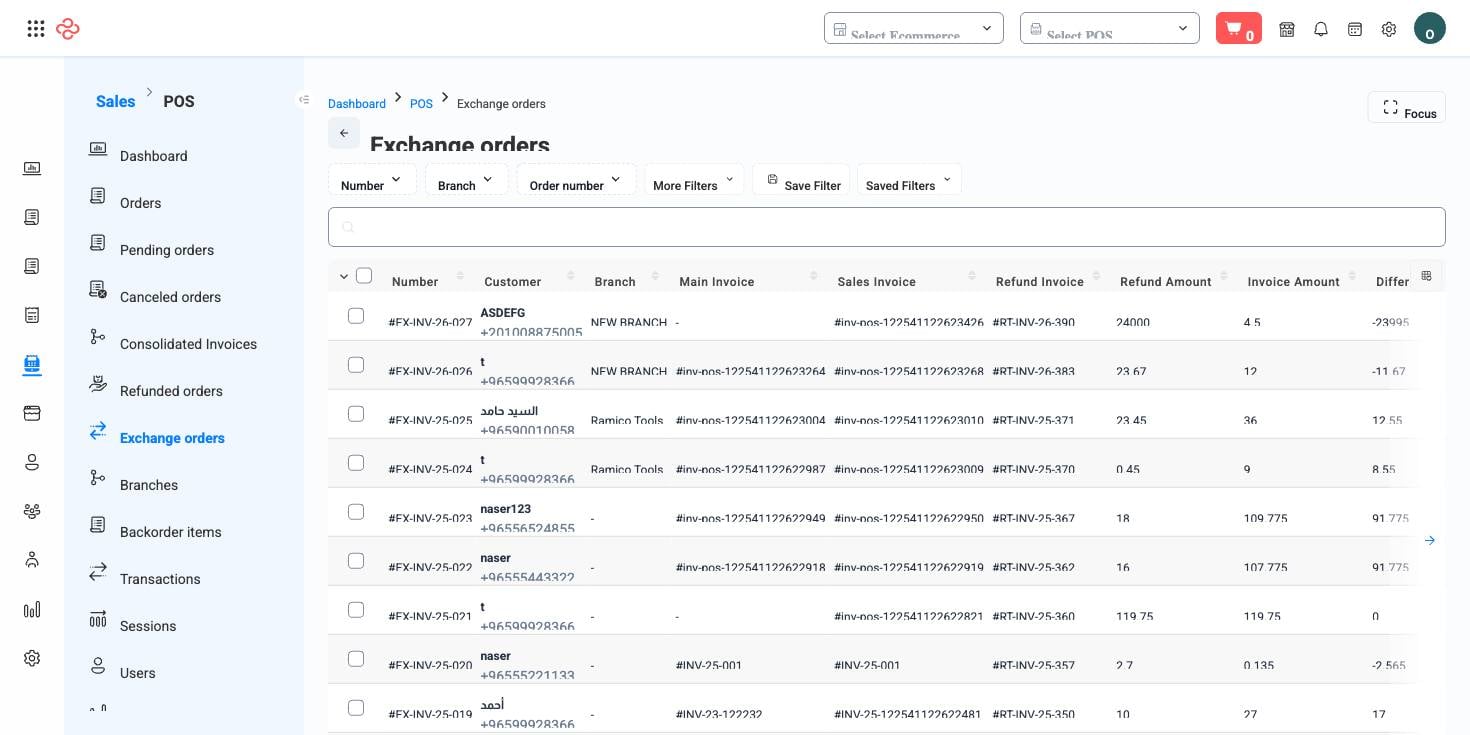Open the settings gear in top bar
This screenshot has width=1470, height=735.
tap(1389, 29)
